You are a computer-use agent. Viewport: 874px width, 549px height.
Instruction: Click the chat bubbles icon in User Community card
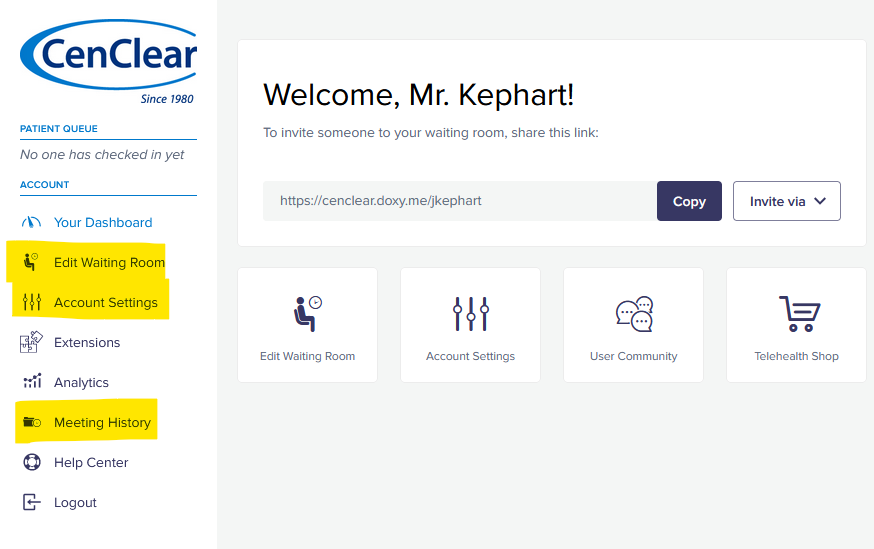tap(634, 314)
